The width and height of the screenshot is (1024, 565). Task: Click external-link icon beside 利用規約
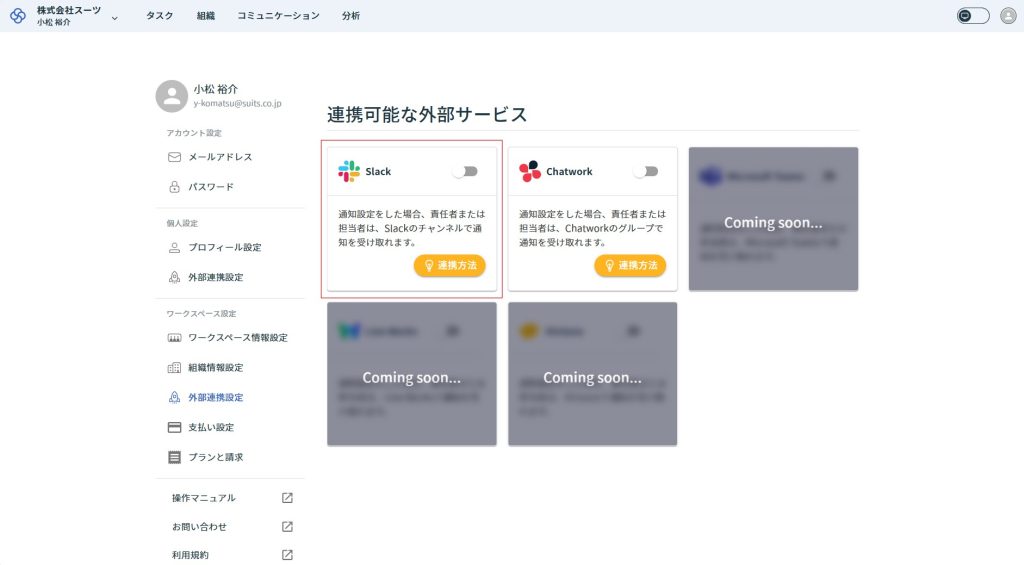click(x=287, y=555)
